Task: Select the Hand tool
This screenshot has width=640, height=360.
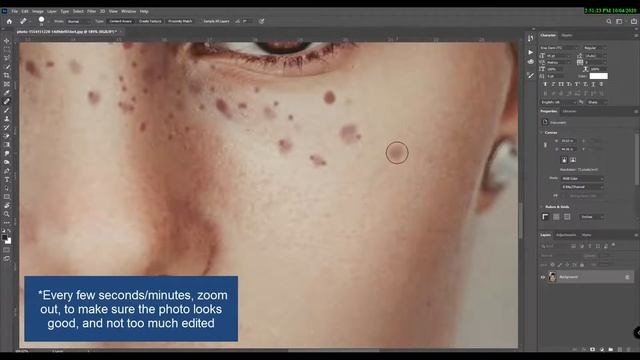Action: [7, 205]
